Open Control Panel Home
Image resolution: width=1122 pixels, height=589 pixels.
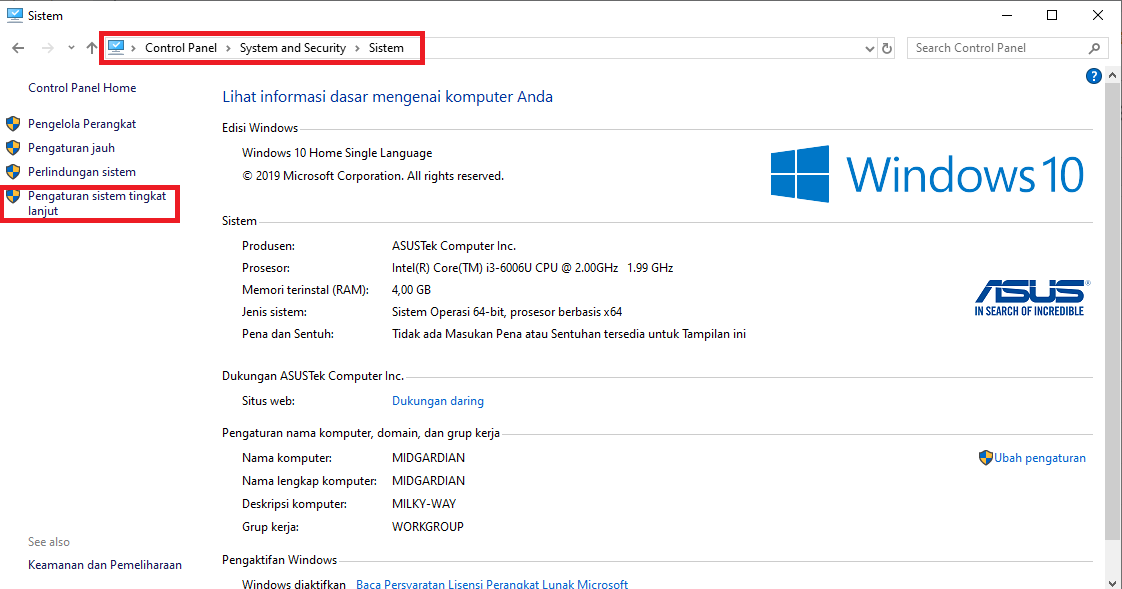[82, 88]
